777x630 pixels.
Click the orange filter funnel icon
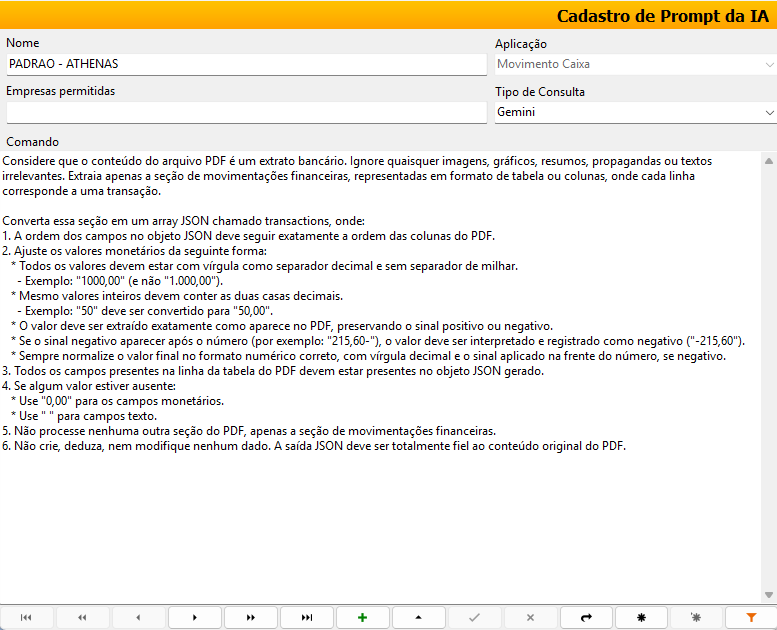(752, 618)
